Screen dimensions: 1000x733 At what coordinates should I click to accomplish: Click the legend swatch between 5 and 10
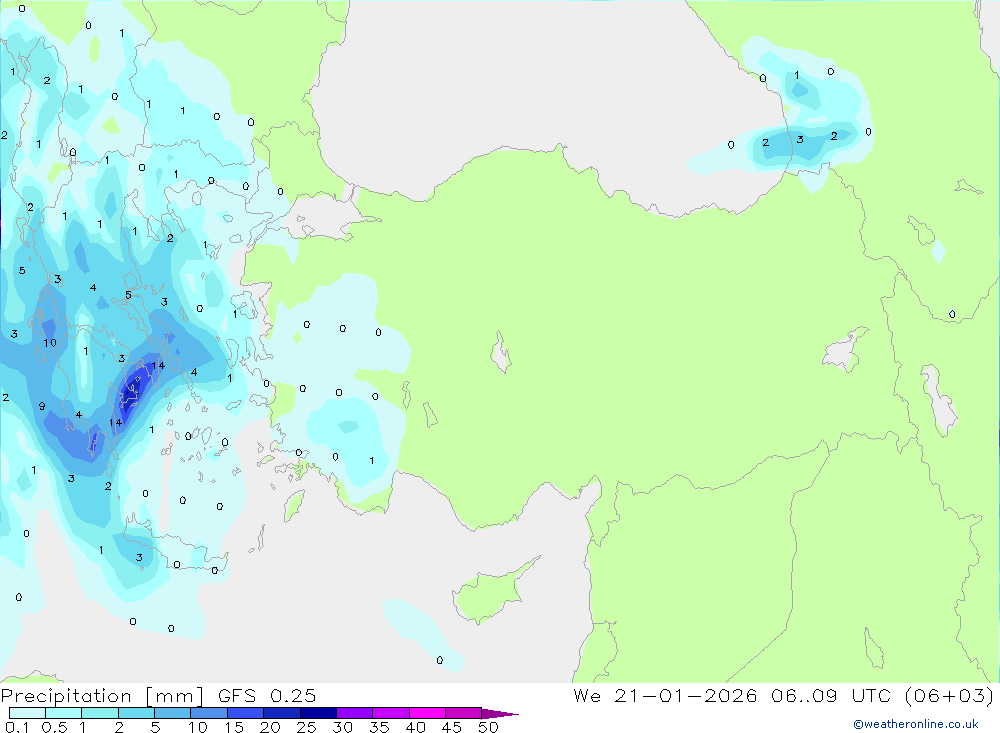coord(173,713)
